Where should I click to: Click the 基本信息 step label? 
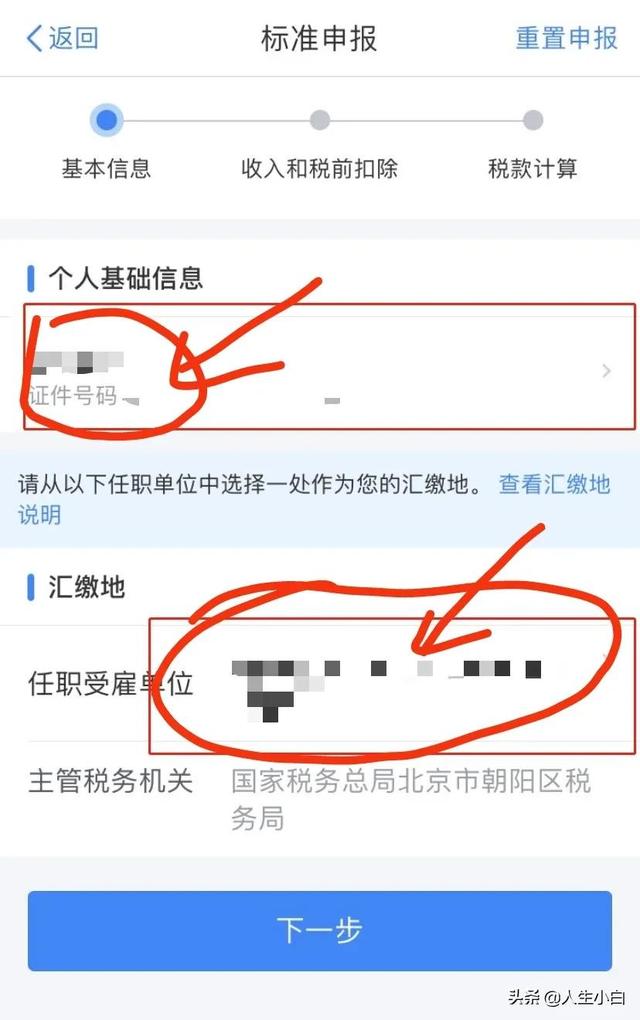click(107, 168)
